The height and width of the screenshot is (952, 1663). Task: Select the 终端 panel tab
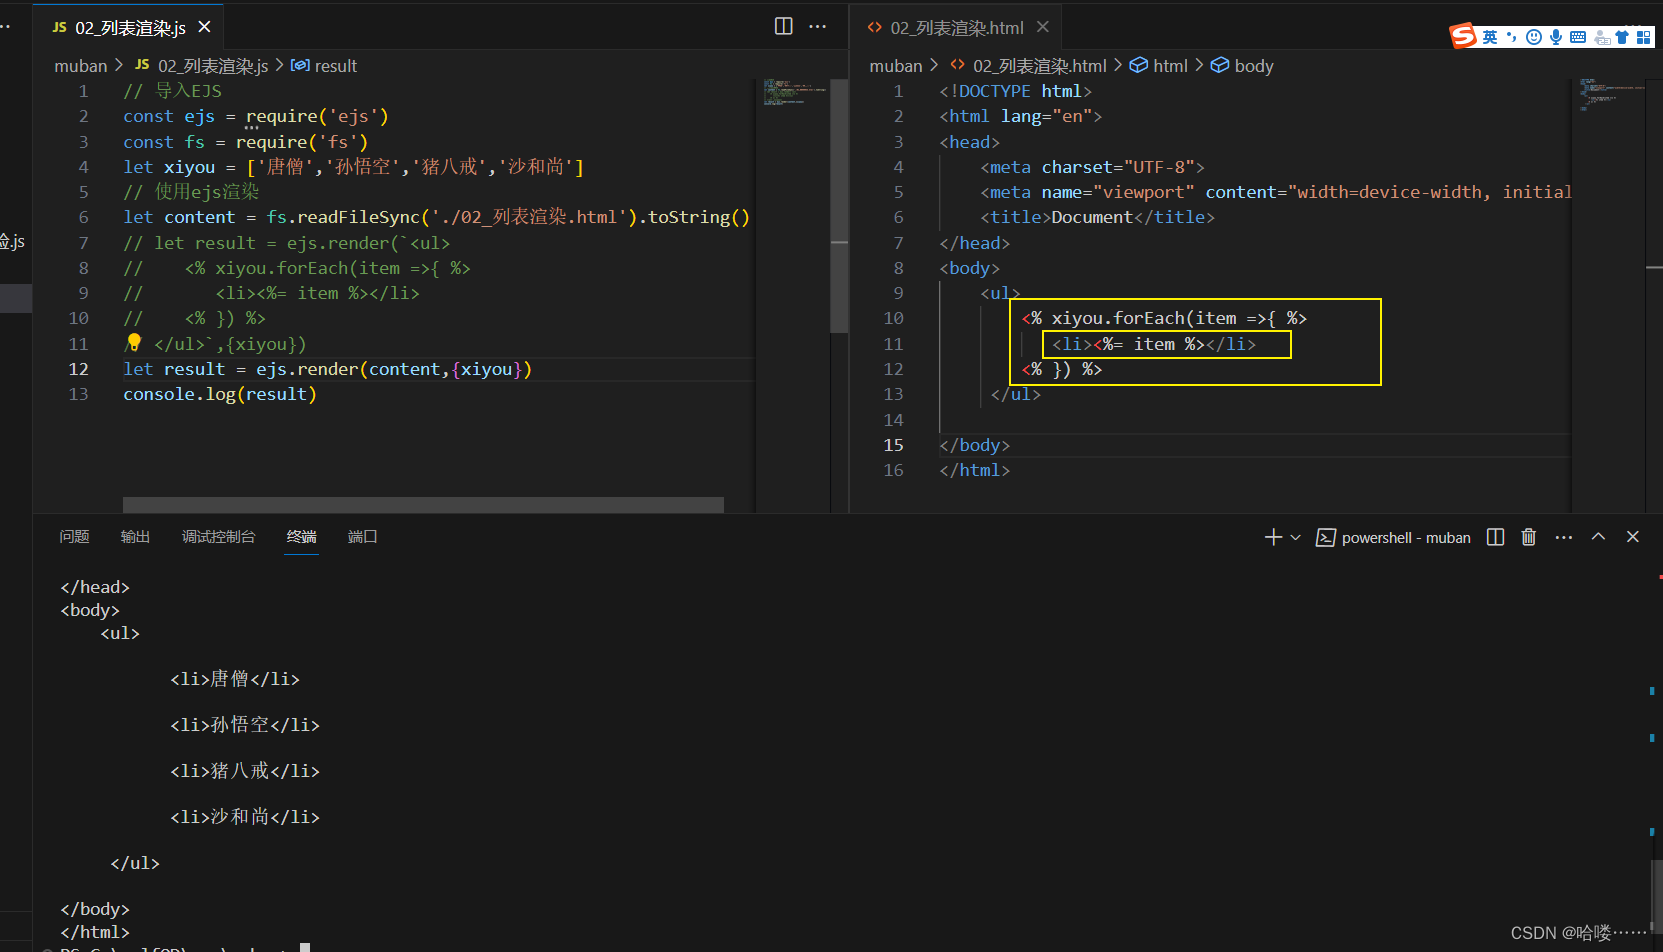[301, 537]
